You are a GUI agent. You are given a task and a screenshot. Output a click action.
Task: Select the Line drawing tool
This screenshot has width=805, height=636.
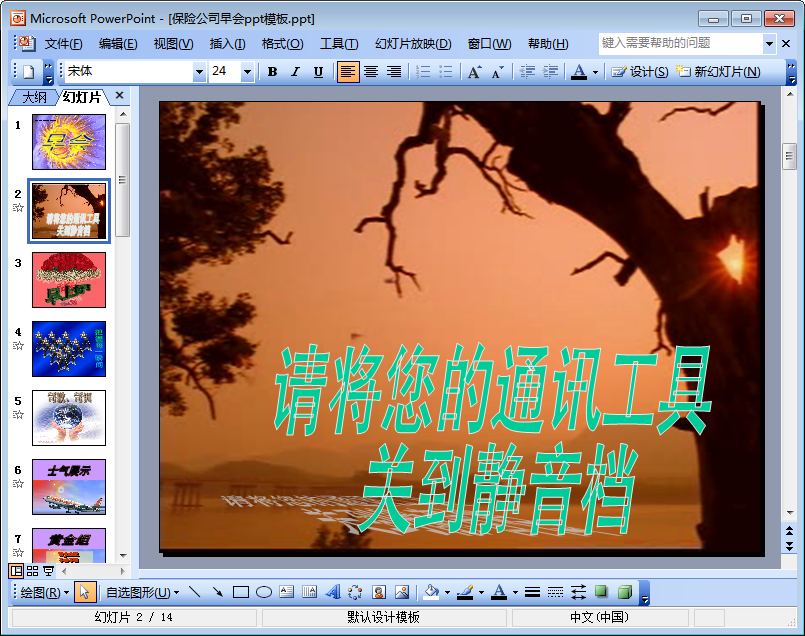pyautogui.click(x=195, y=592)
